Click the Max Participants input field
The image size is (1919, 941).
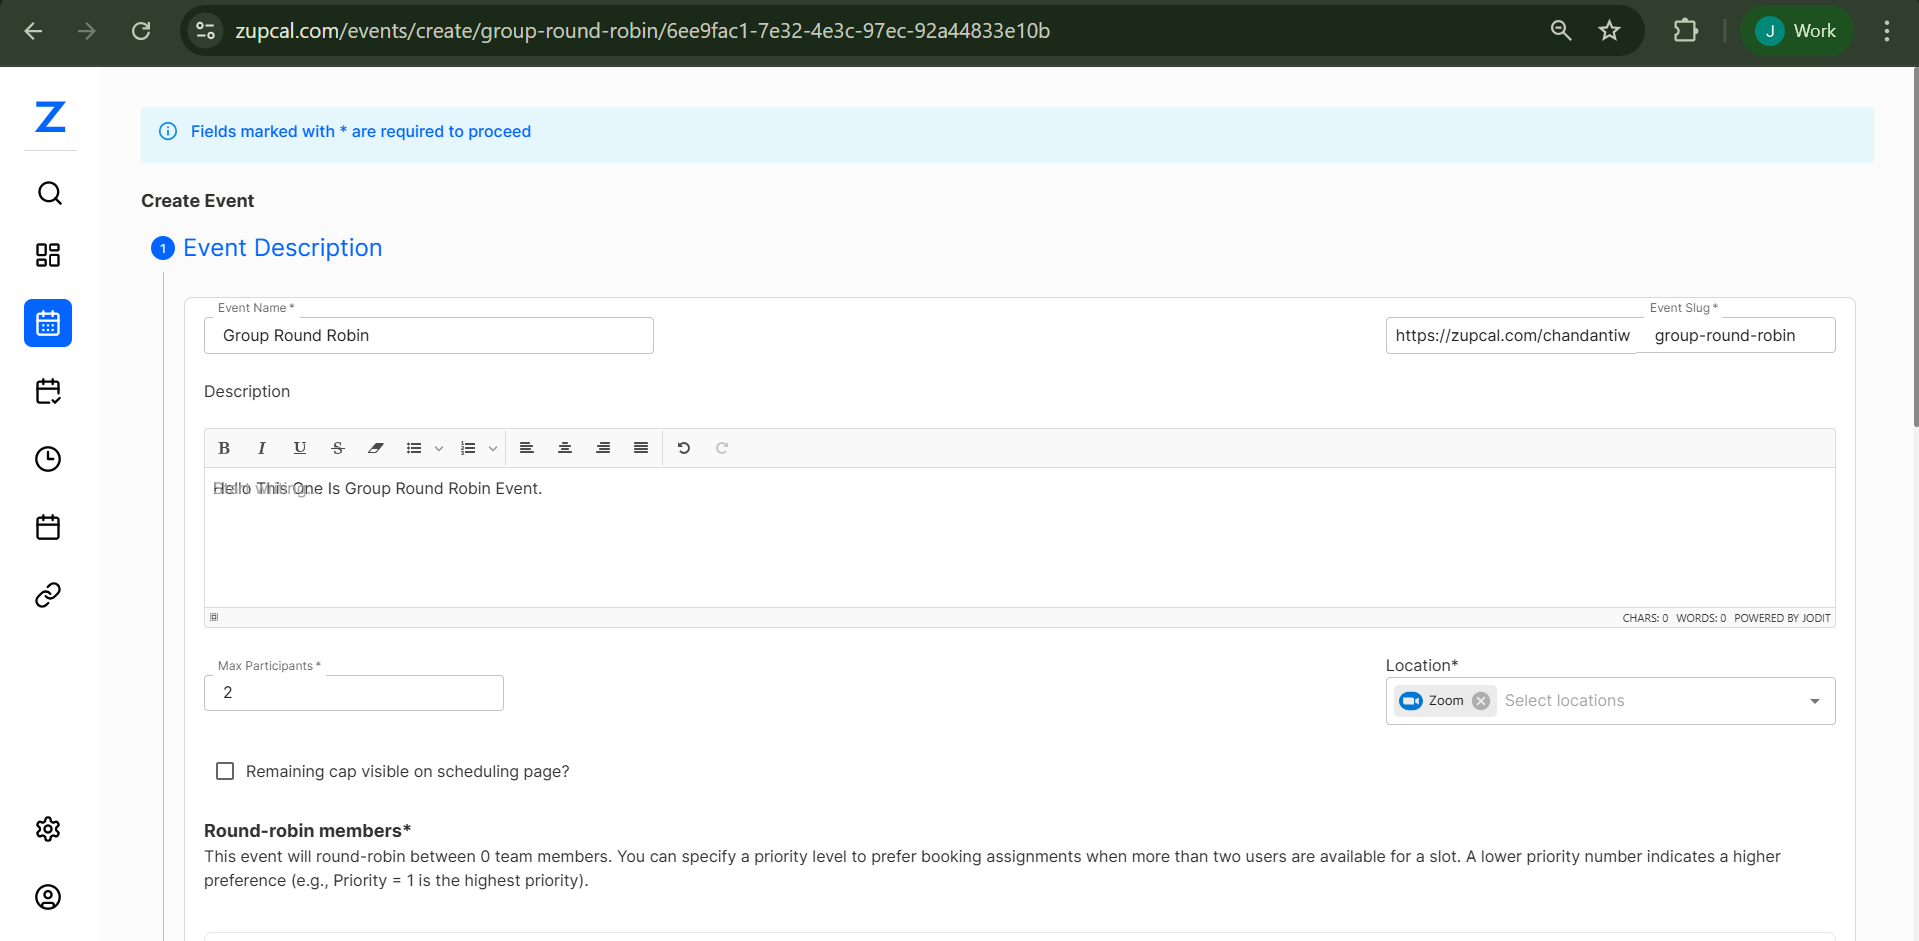pyautogui.click(x=353, y=693)
